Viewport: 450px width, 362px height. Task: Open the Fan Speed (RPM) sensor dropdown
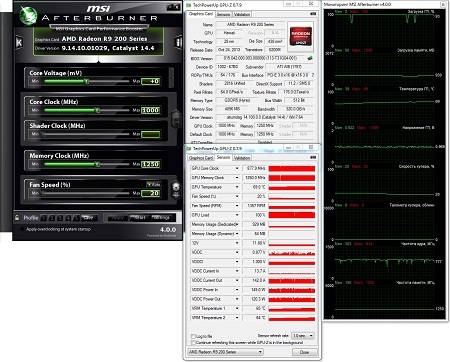click(237, 206)
